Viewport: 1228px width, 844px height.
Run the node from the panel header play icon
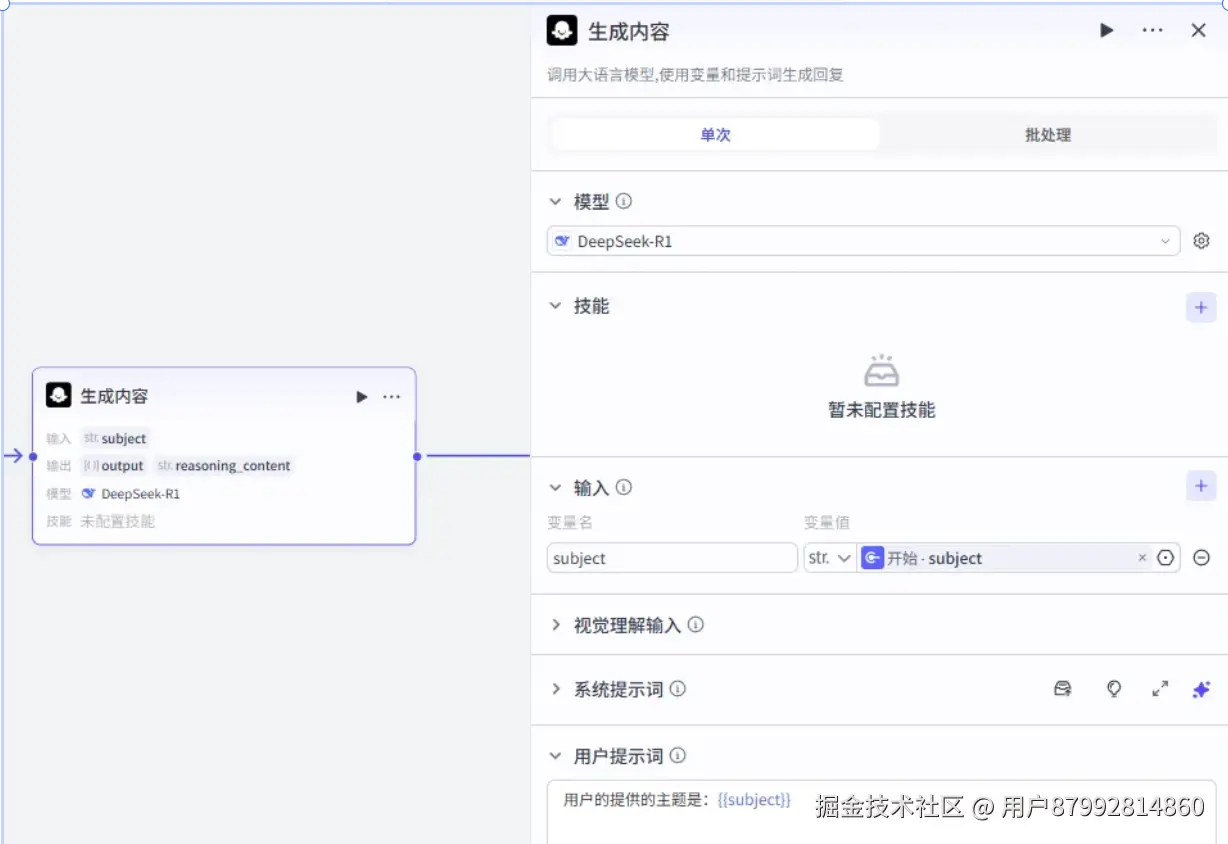(x=1107, y=31)
